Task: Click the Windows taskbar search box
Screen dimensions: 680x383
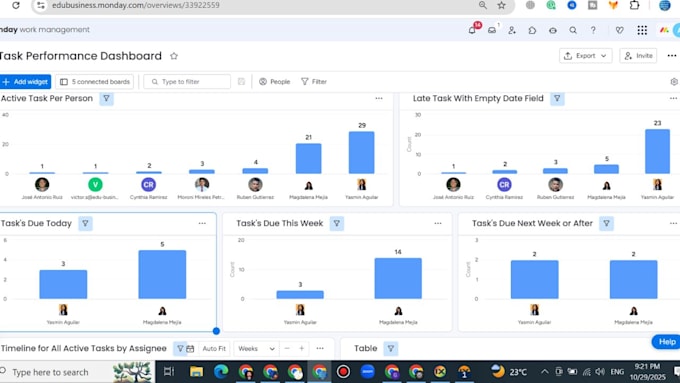Action: 77,372
